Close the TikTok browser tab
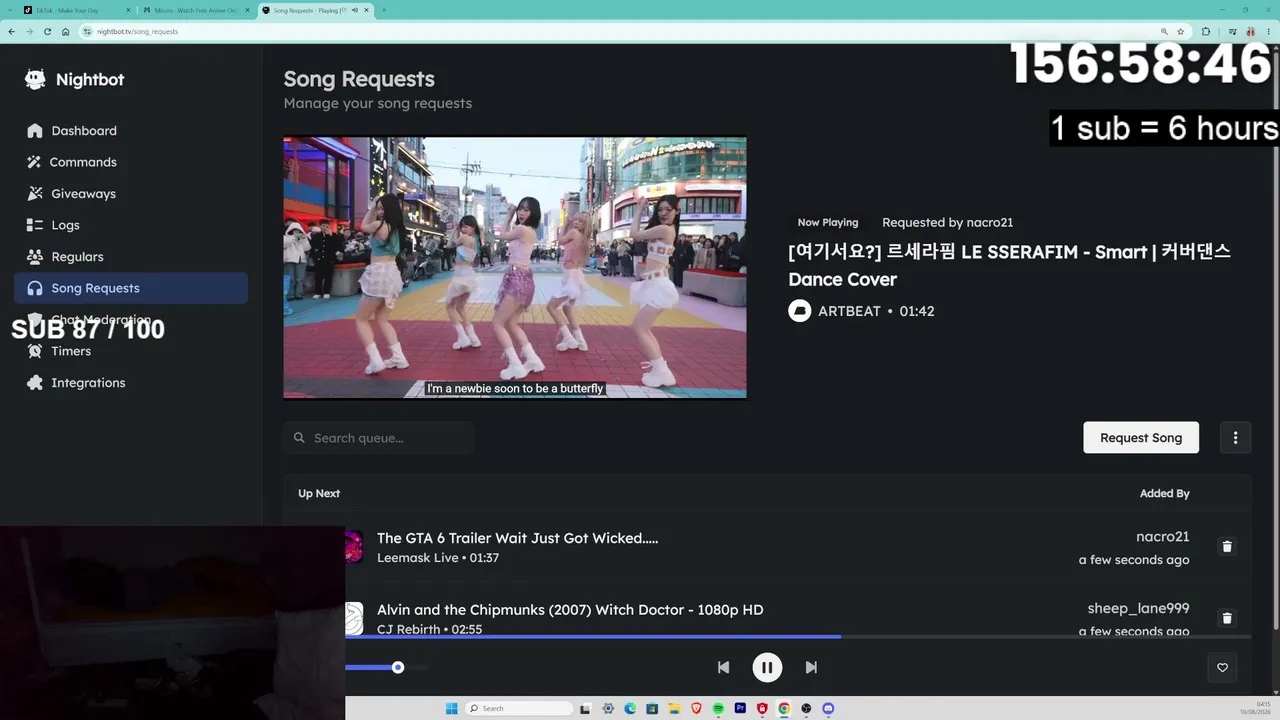Viewport: 1280px width, 720px height. coord(128,10)
